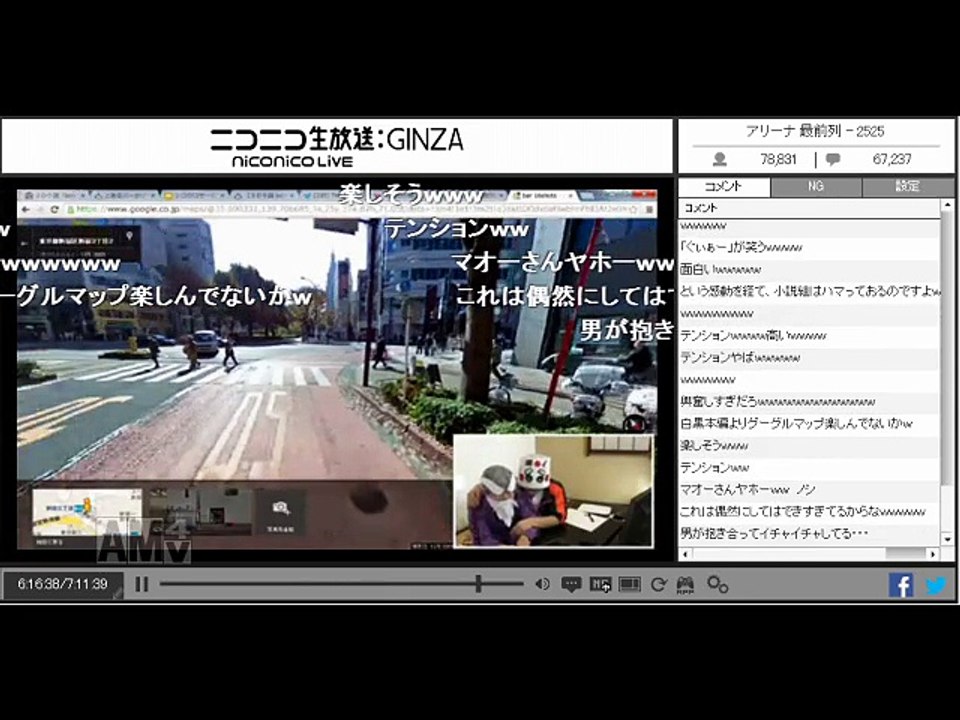Click the comment list scroll down arrow

[x=948, y=539]
